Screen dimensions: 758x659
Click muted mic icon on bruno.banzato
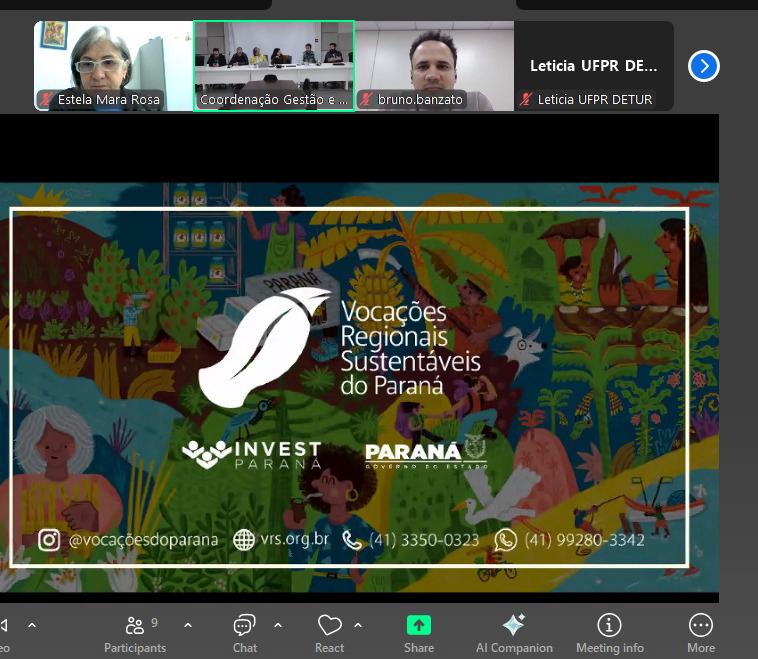click(x=366, y=99)
